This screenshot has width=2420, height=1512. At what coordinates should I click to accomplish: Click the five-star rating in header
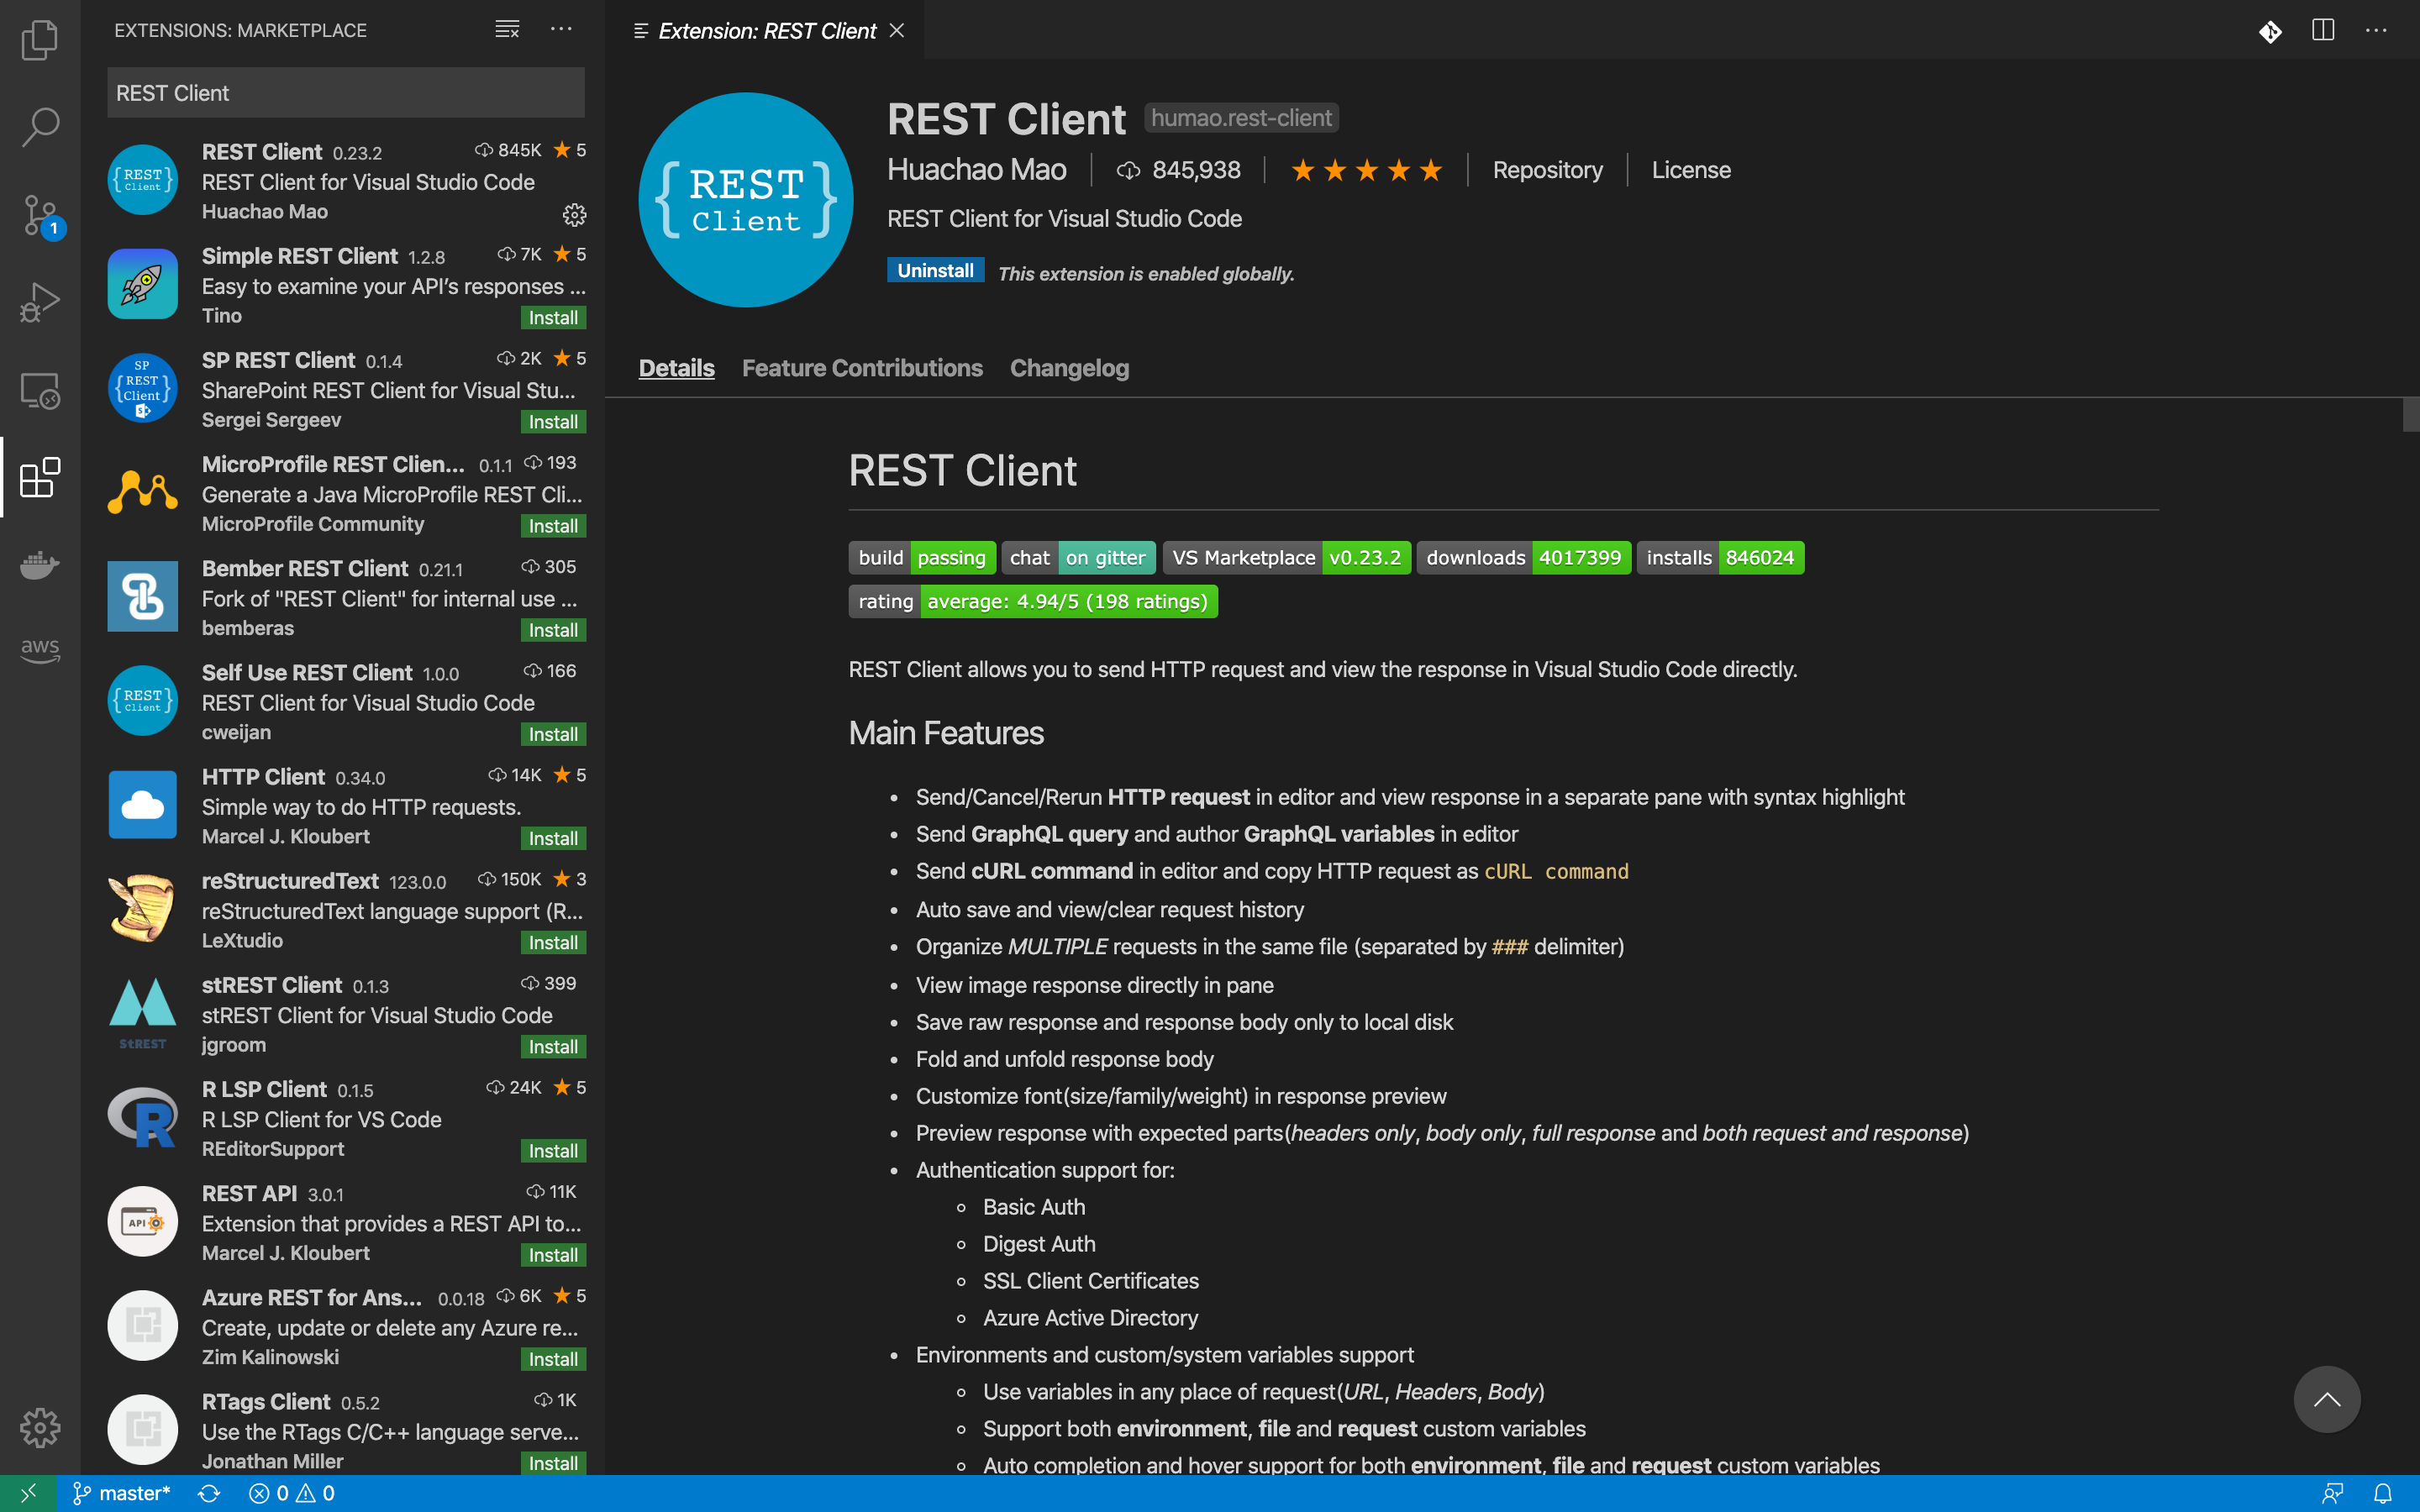[x=1366, y=171]
